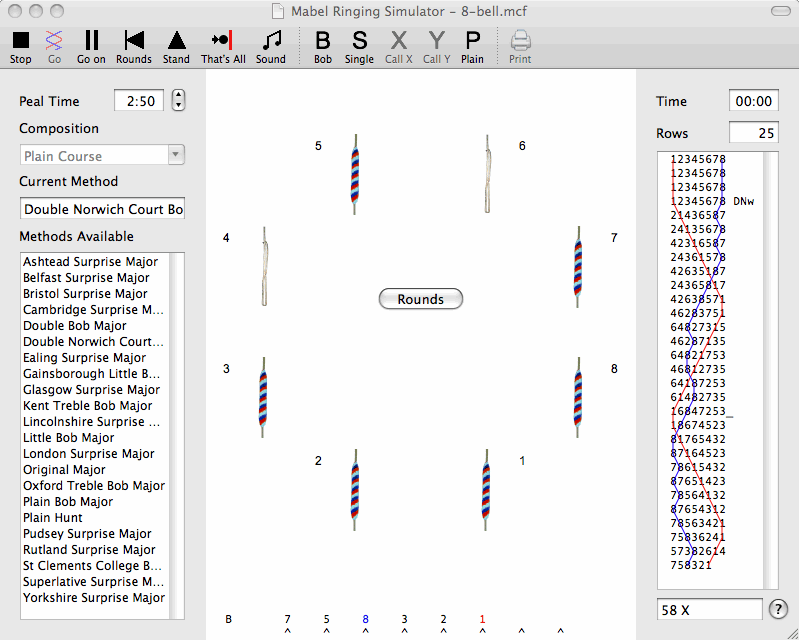Open the Plain Course composition dropdown
This screenshot has height=640, width=799.
102,155
